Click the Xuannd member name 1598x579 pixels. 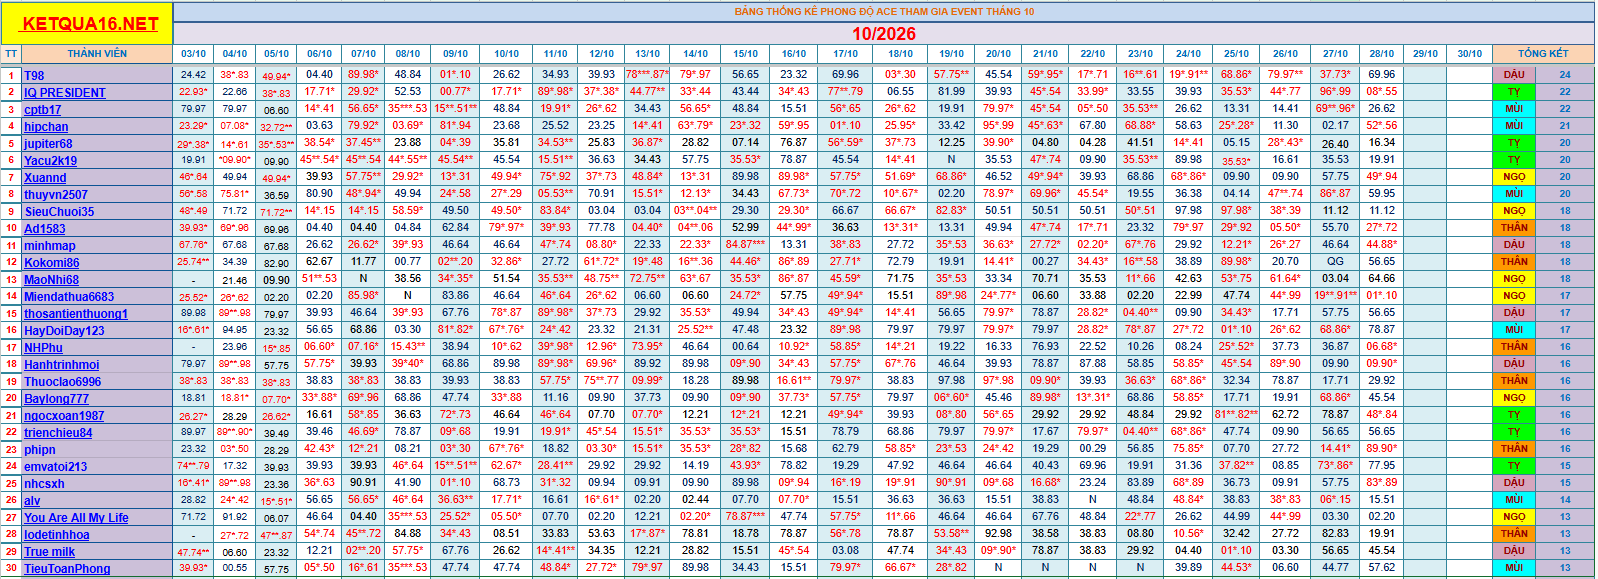tap(45, 178)
